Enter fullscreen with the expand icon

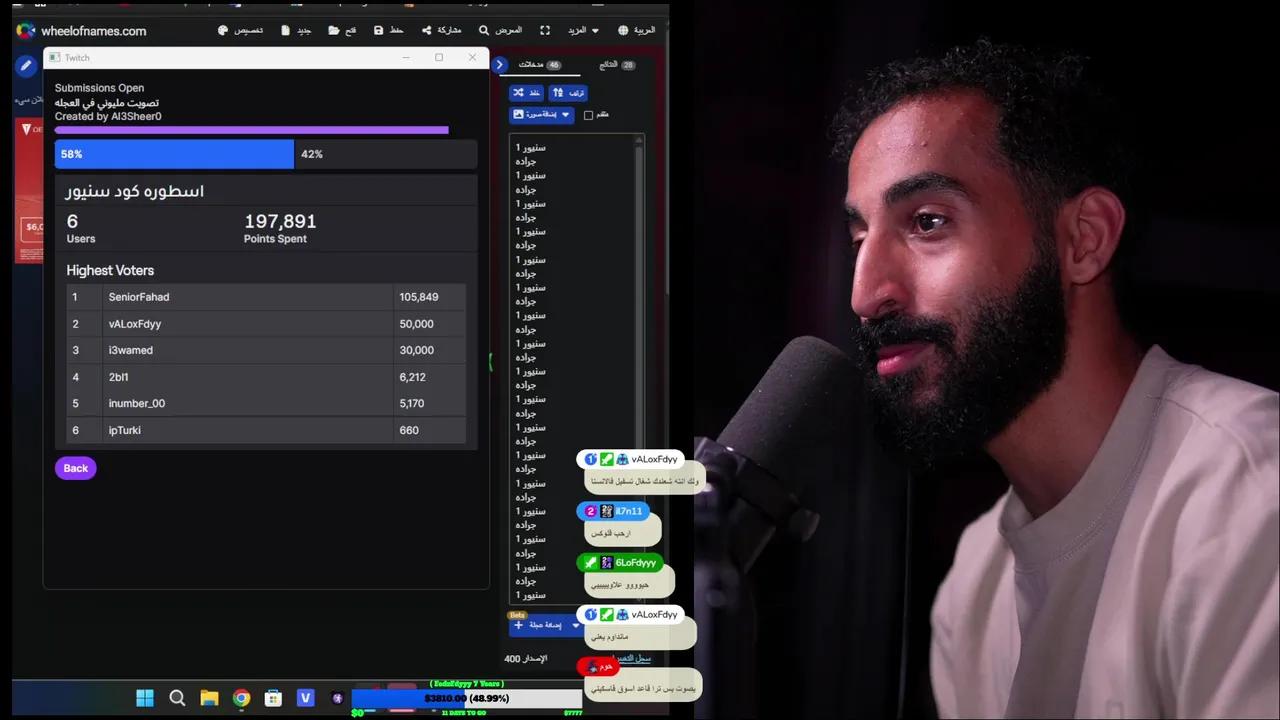(x=545, y=30)
